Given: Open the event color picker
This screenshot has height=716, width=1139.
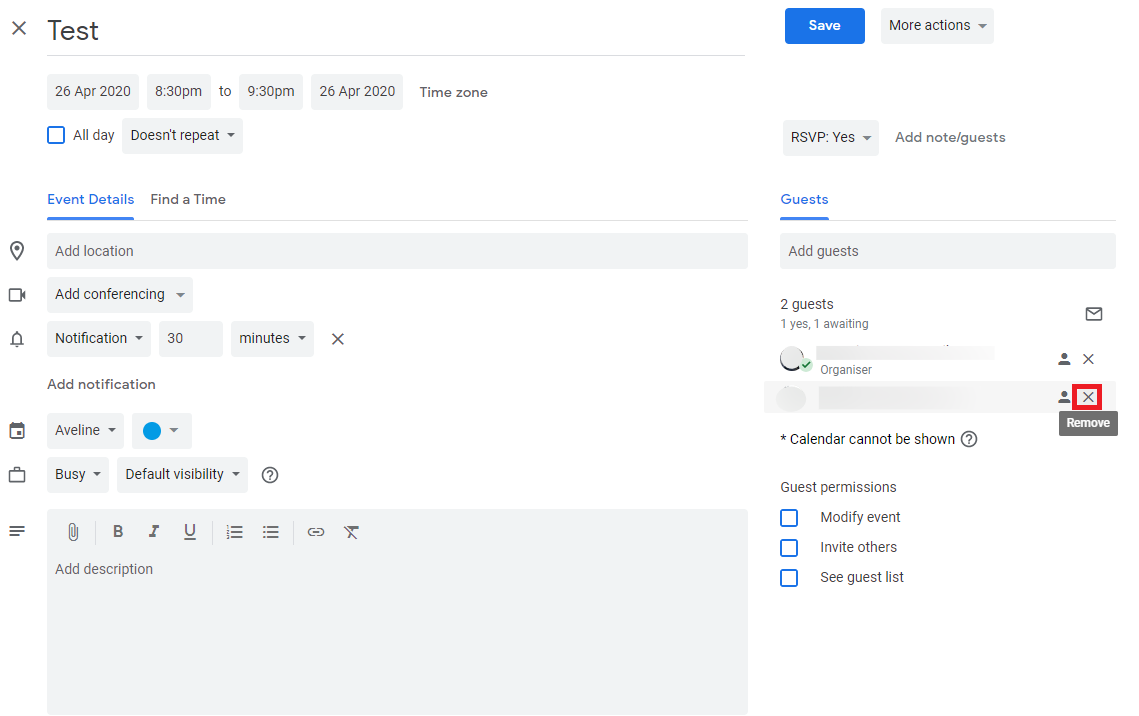Looking at the screenshot, I should click(161, 430).
